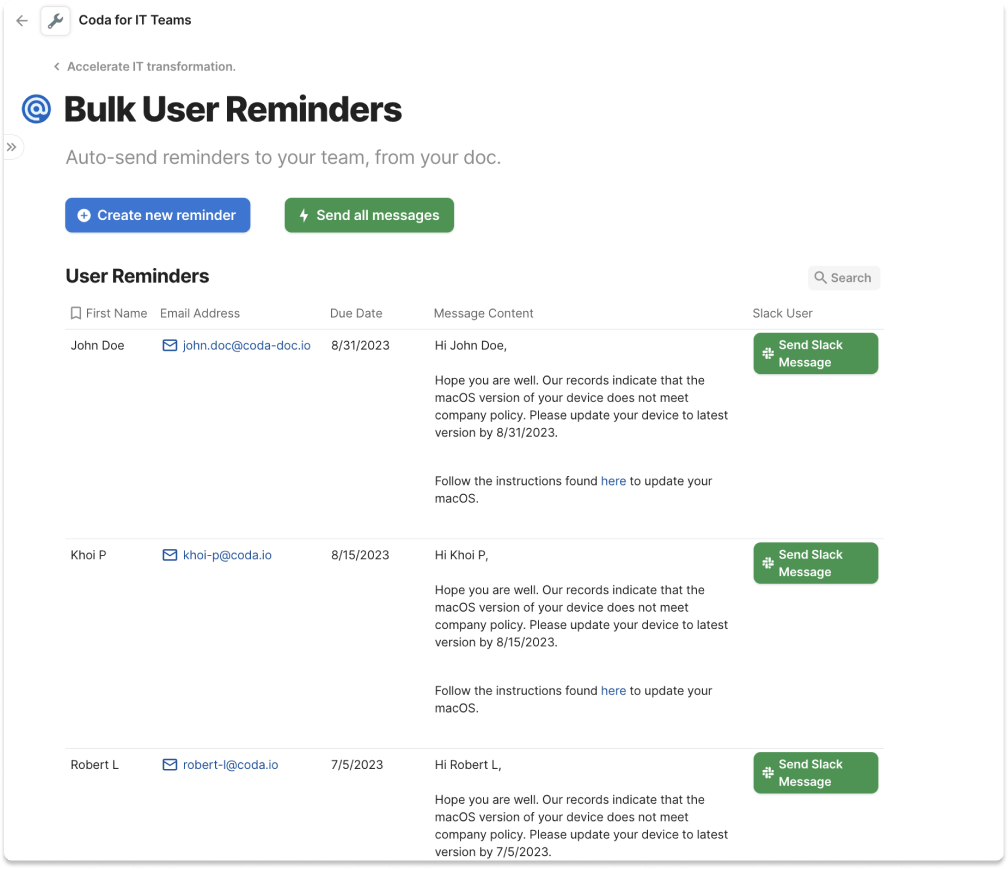Click 'here' link in Khoi P's message
This screenshot has height=869, width=1008.
(x=613, y=691)
